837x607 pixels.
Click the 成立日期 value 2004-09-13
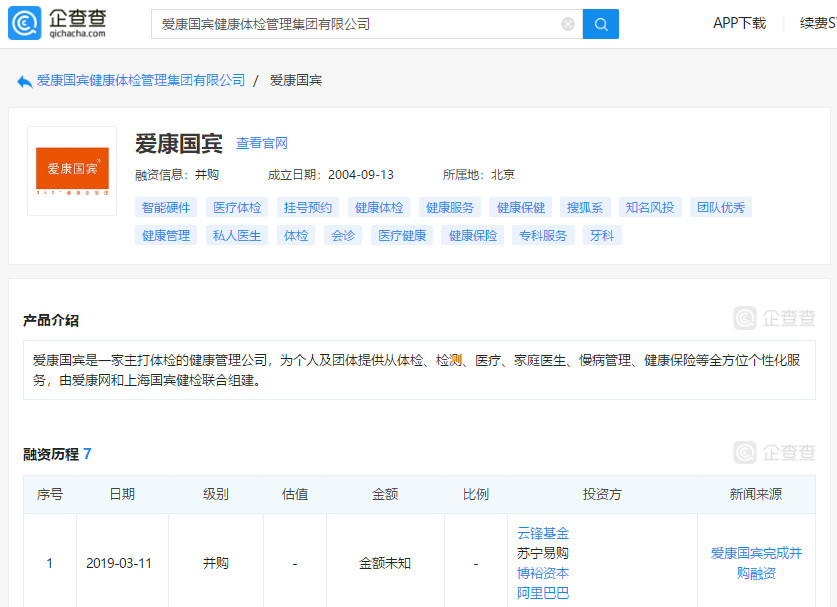tap(361, 175)
